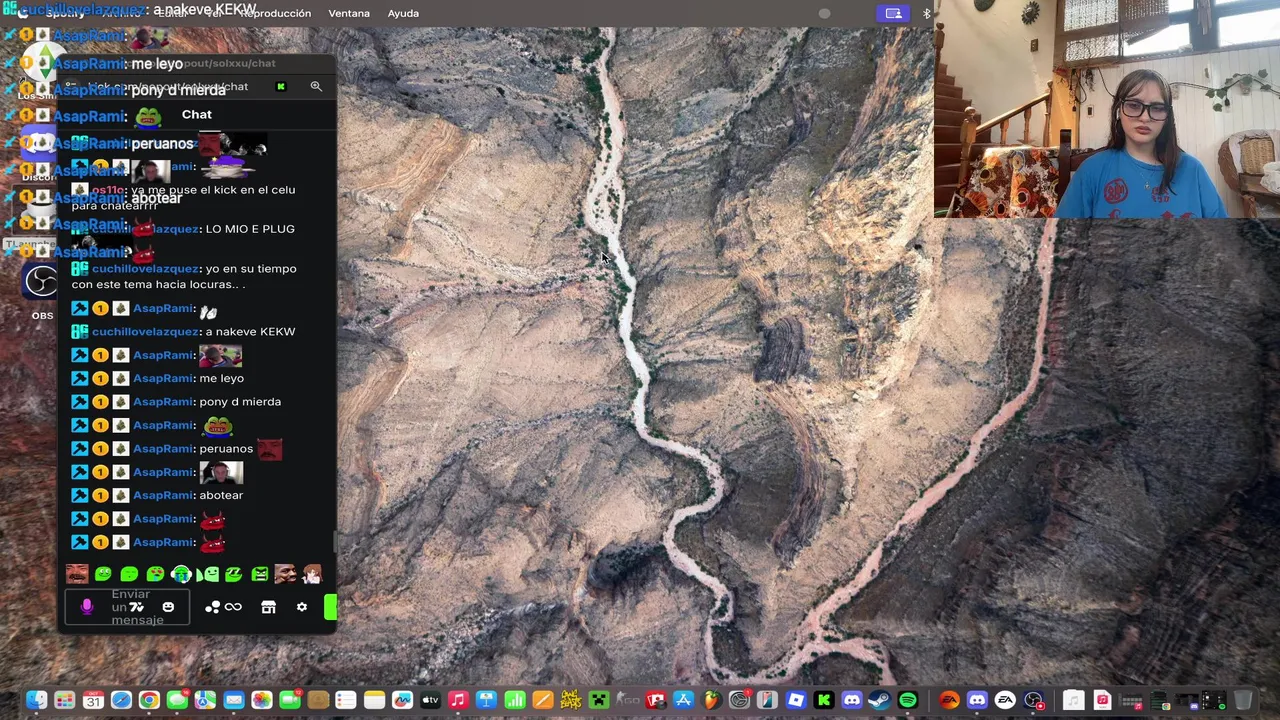The height and width of the screenshot is (720, 1280).
Task: Open Notes from the Dock
Action: [x=374, y=700]
